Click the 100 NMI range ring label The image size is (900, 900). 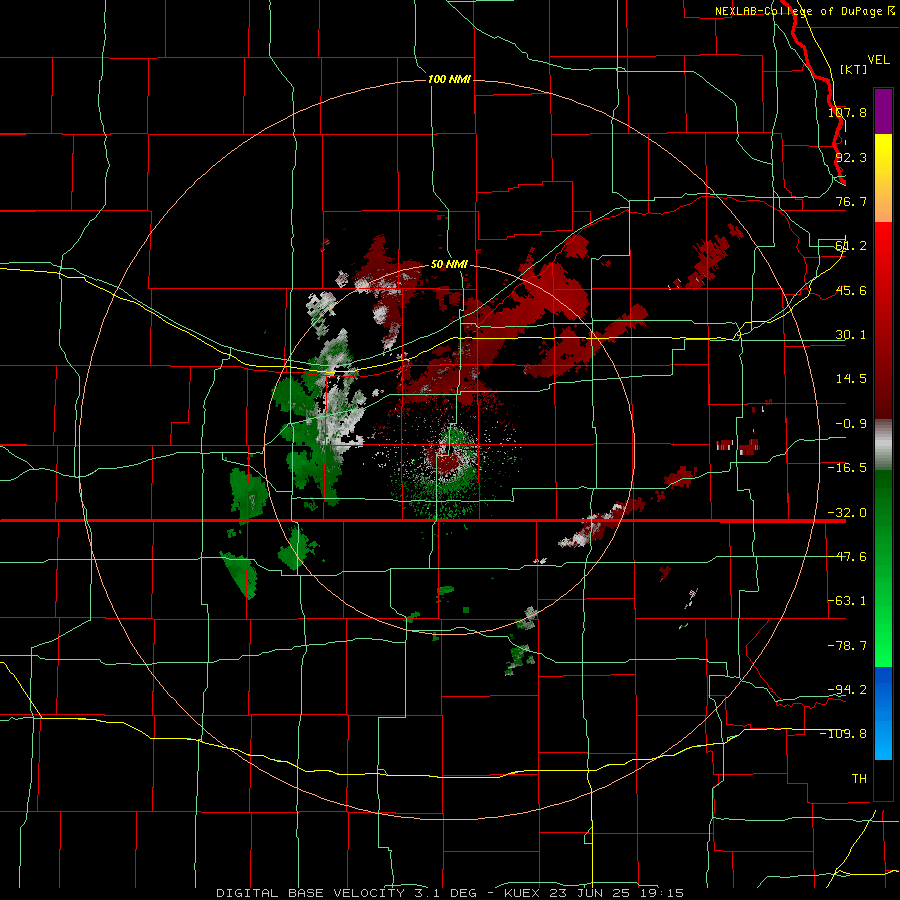coord(449,79)
